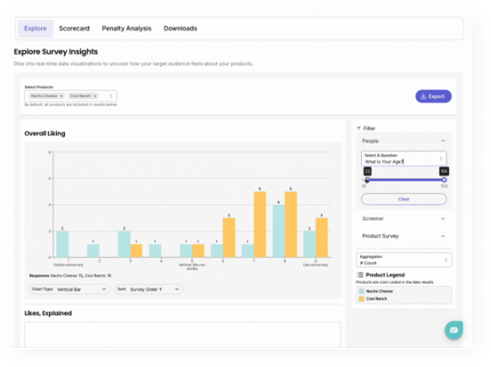Open the Chart Type dropdown

pos(69,289)
